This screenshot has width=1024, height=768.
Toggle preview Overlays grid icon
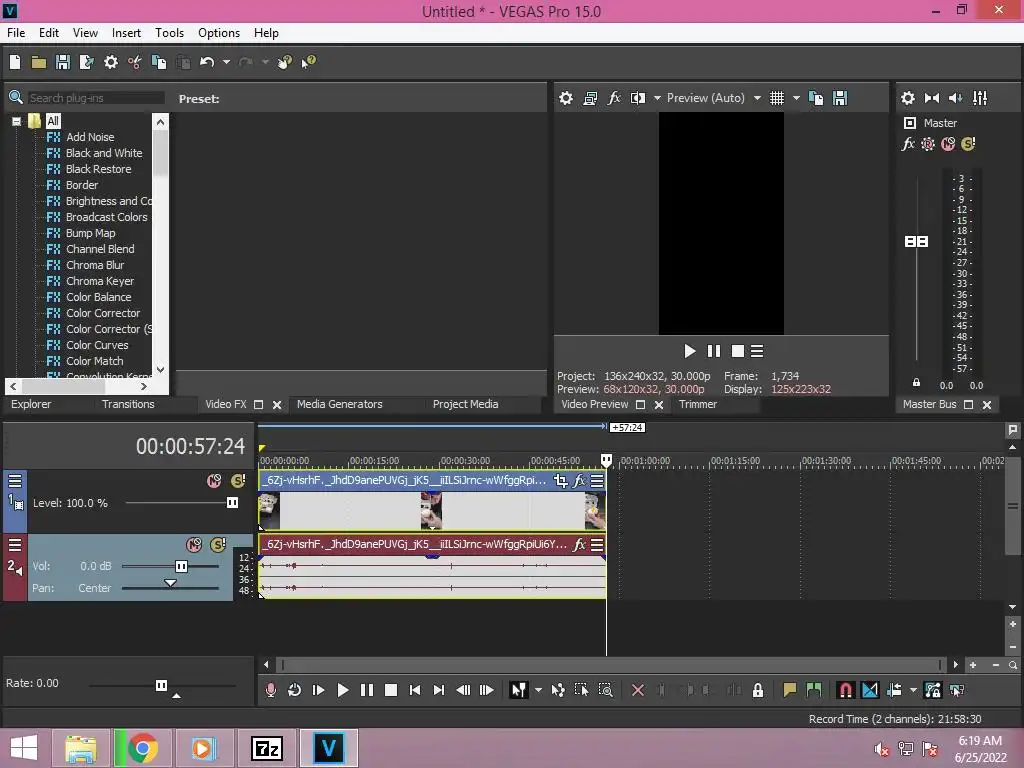pos(776,98)
